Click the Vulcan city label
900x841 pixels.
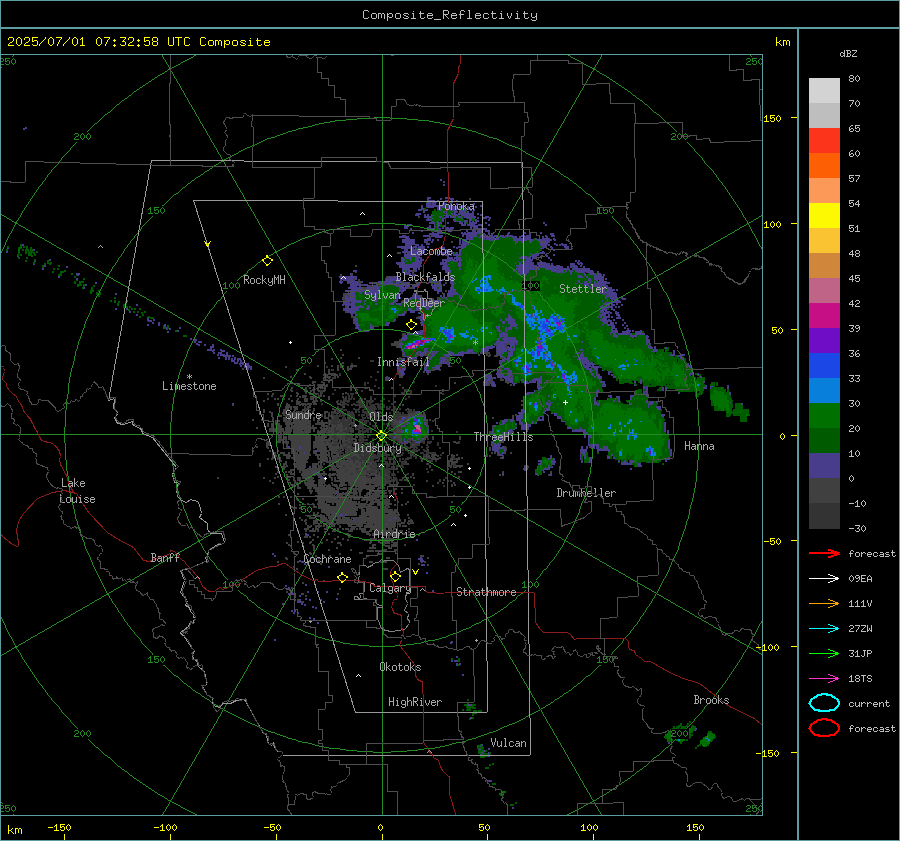point(508,743)
